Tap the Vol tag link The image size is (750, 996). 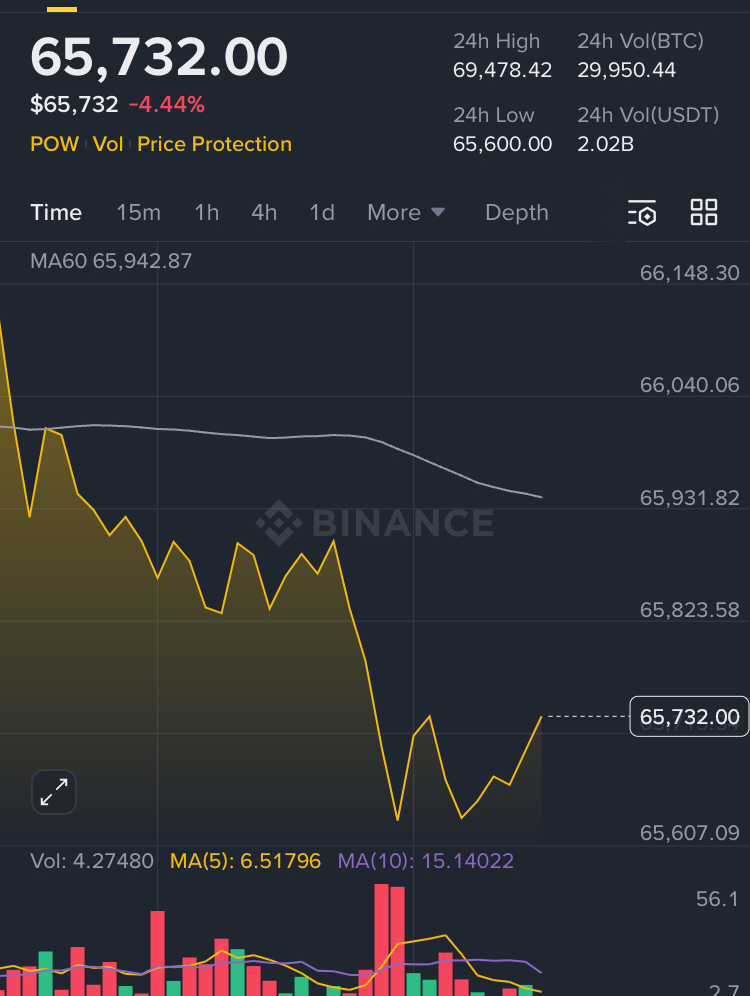click(x=108, y=144)
